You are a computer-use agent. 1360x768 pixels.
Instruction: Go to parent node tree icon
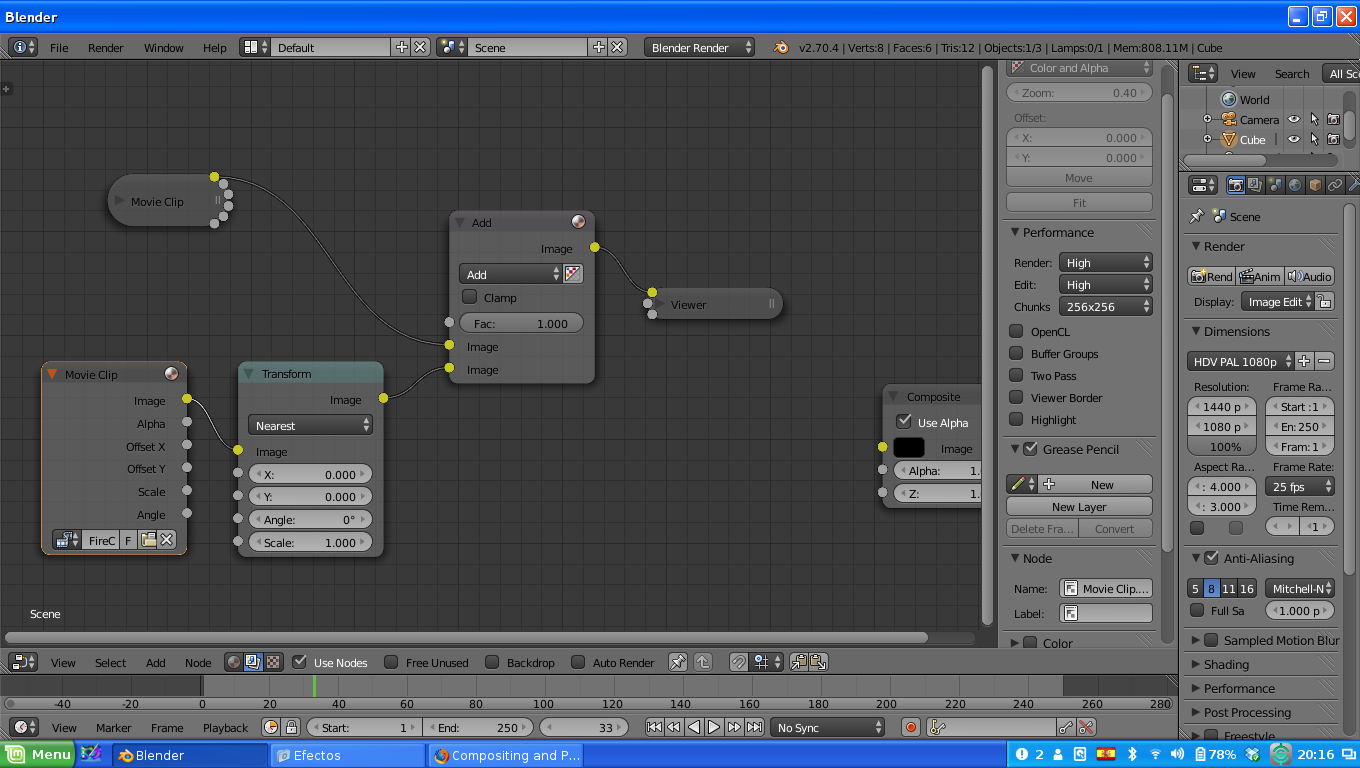tap(703, 662)
